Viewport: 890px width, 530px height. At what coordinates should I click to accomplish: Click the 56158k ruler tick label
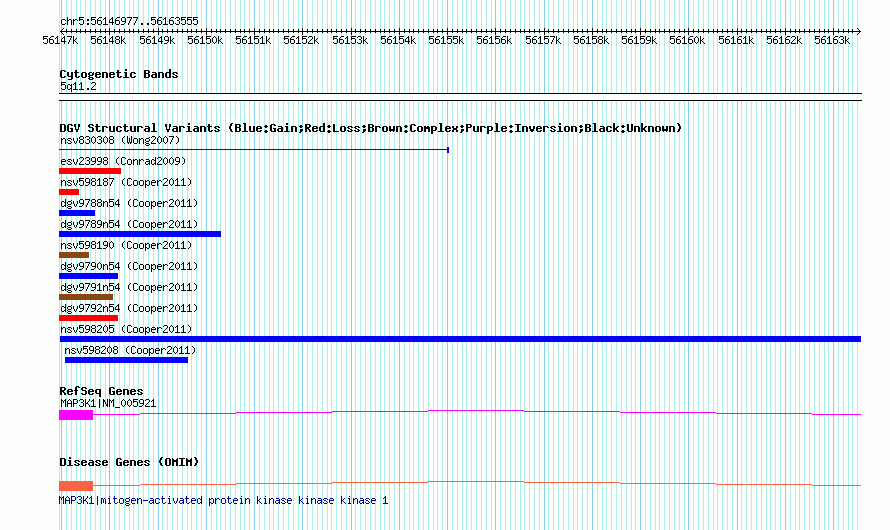coord(591,41)
